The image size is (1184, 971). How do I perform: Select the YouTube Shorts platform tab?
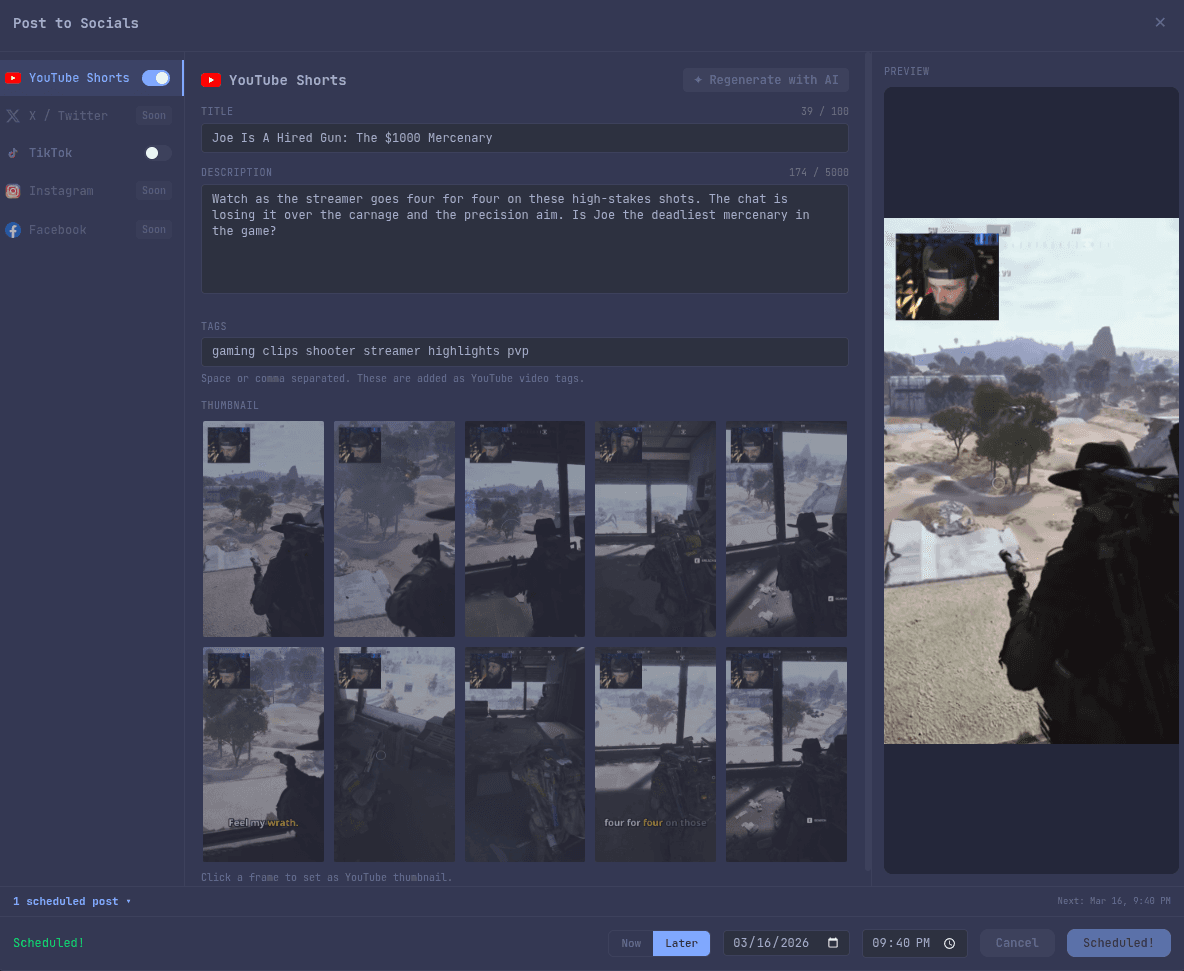91,78
